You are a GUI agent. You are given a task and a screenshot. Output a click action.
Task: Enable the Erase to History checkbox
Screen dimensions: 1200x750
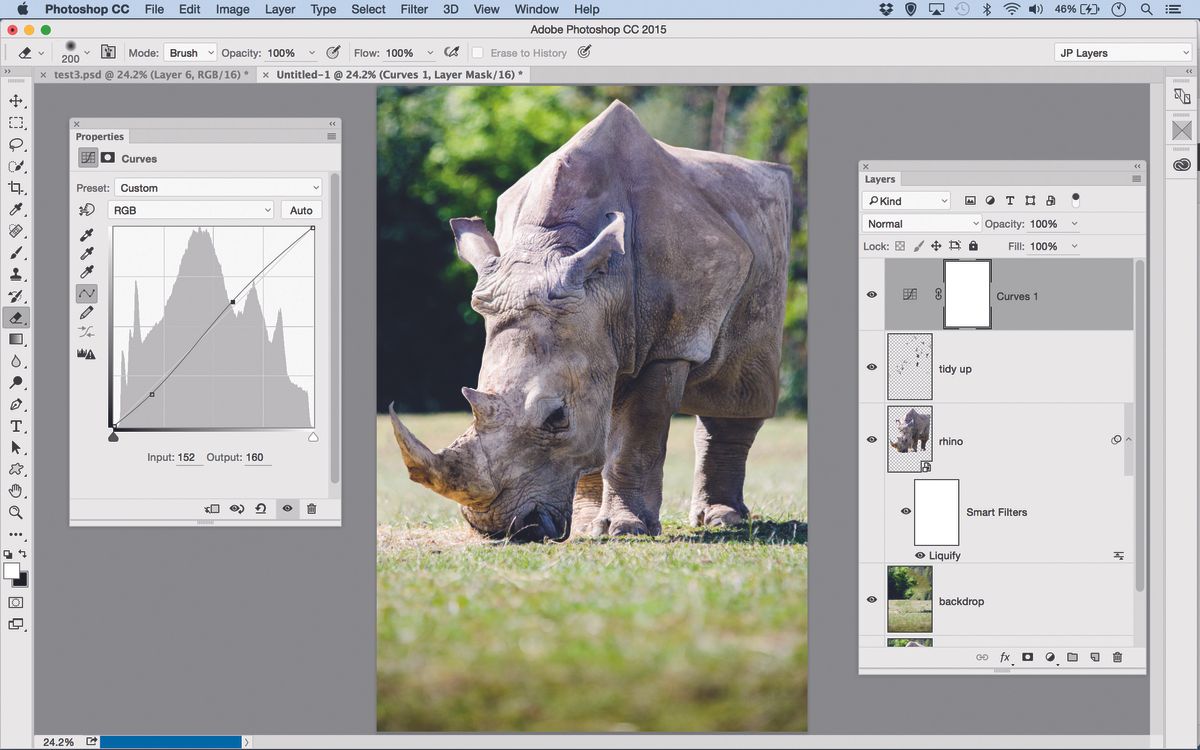[477, 52]
